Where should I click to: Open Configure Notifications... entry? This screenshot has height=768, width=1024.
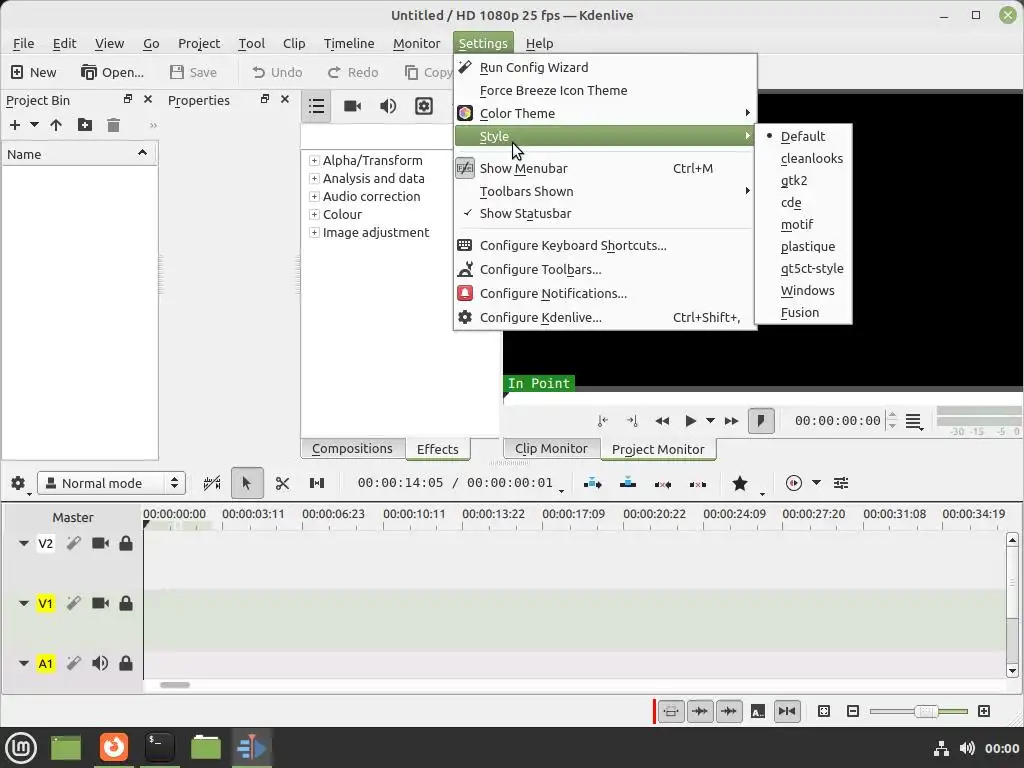pyautogui.click(x=605, y=294)
